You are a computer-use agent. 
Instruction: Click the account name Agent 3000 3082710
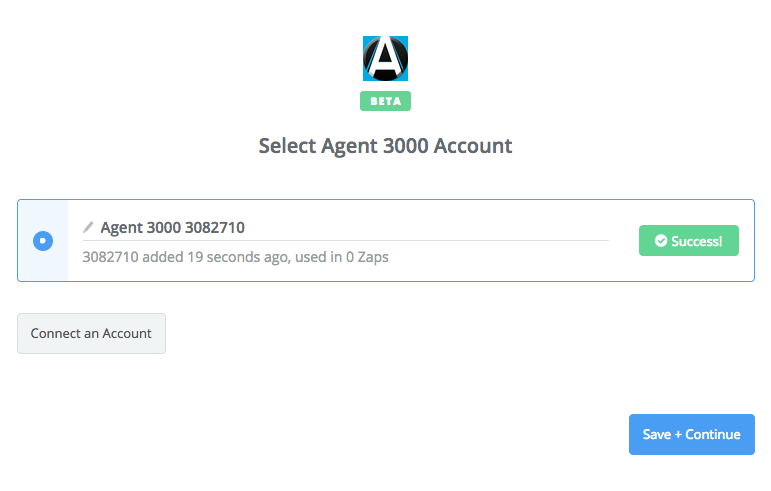tap(172, 227)
